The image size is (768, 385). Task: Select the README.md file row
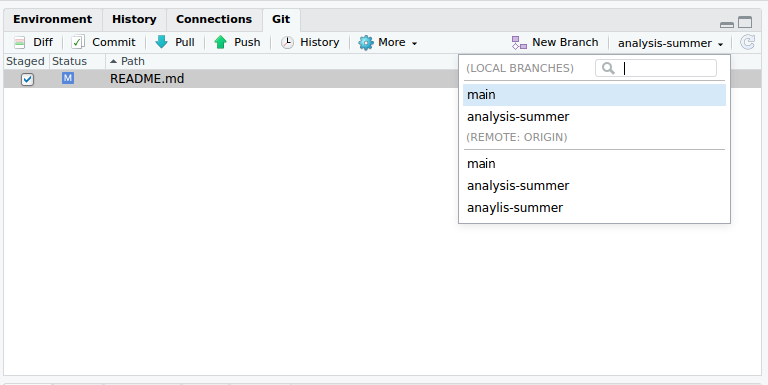231,79
